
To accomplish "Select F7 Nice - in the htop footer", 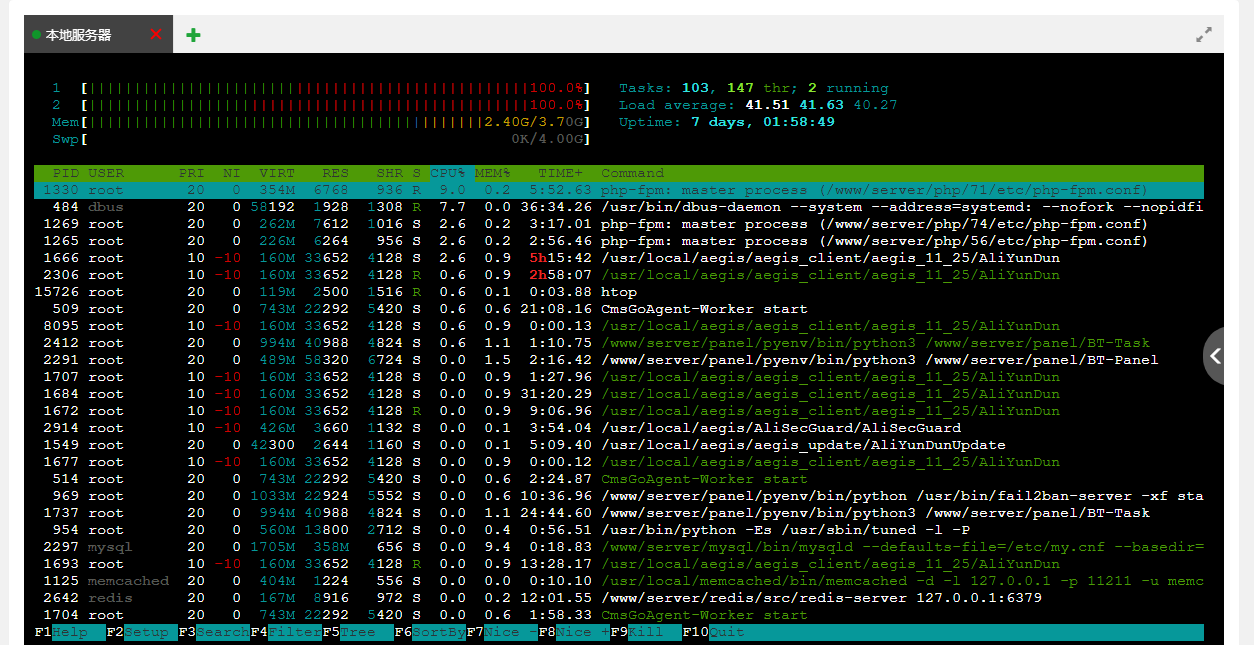I will point(502,632).
